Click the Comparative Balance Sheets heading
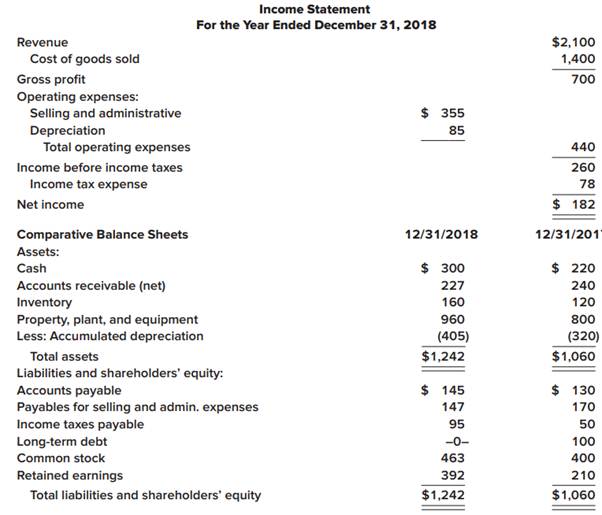Image resolution: width=602 pixels, height=515 pixels. (102, 235)
